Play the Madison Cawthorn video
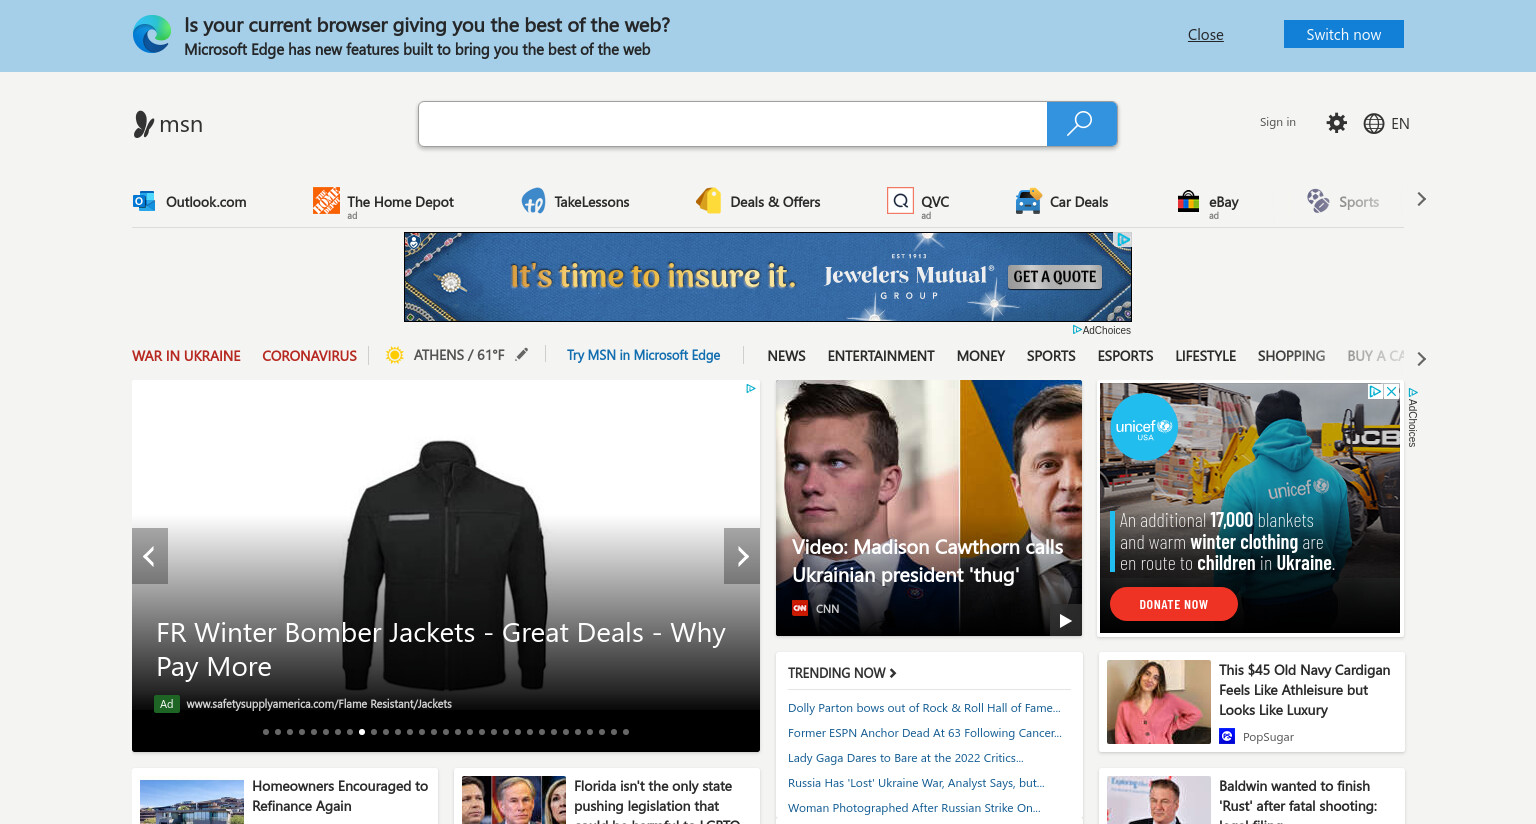The height and width of the screenshot is (824, 1536). [x=1065, y=621]
